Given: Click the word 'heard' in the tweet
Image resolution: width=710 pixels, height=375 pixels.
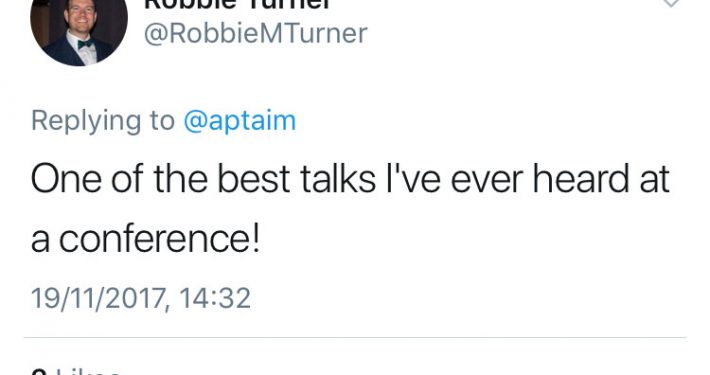Looking at the screenshot, I should 581,179.
